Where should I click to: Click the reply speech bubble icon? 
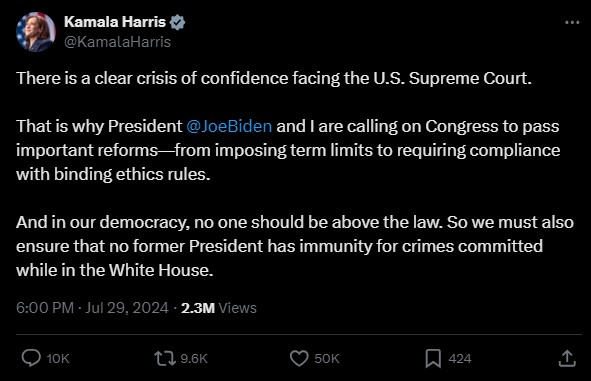coord(31,358)
